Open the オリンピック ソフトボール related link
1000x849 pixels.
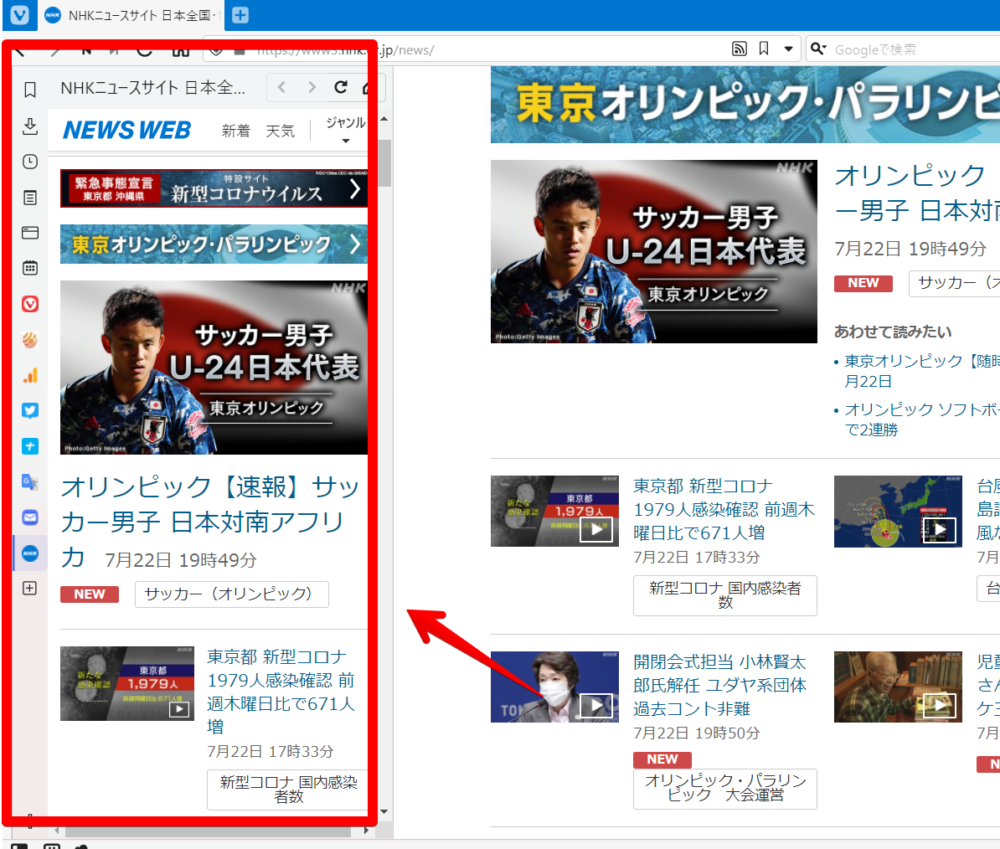[922, 419]
